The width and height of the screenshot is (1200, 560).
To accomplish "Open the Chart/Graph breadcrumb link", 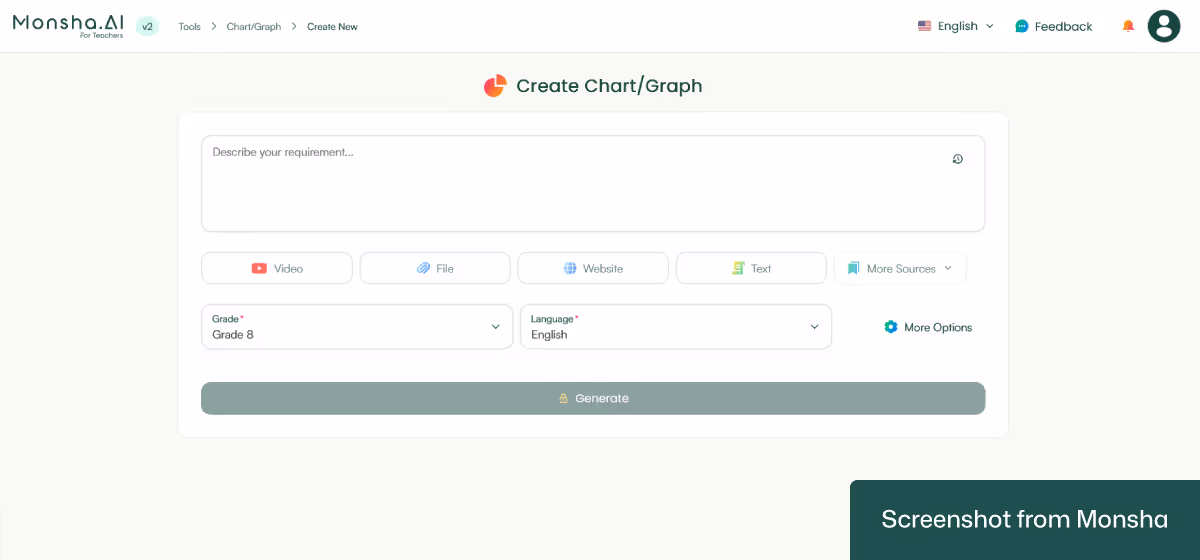I will point(254,27).
